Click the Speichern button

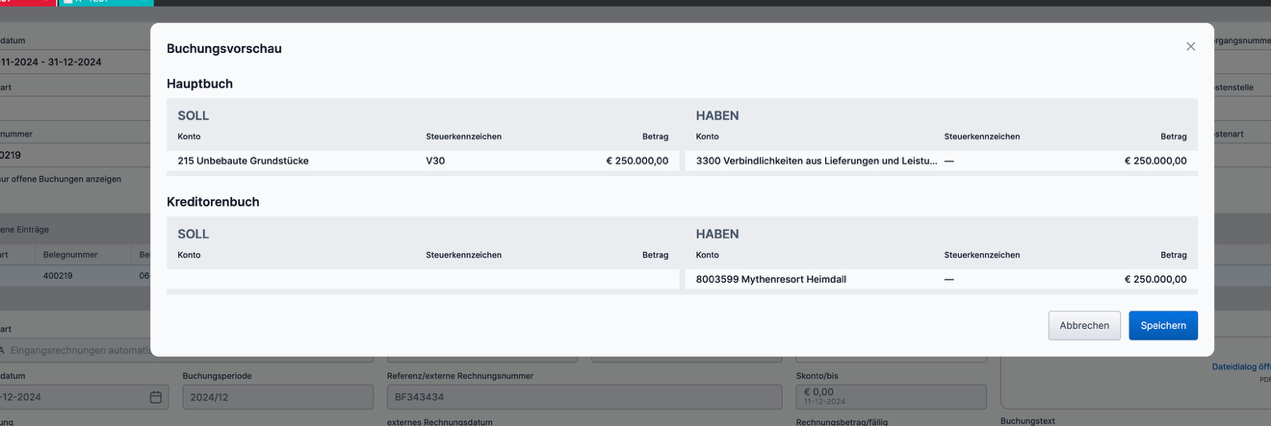[1162, 325]
